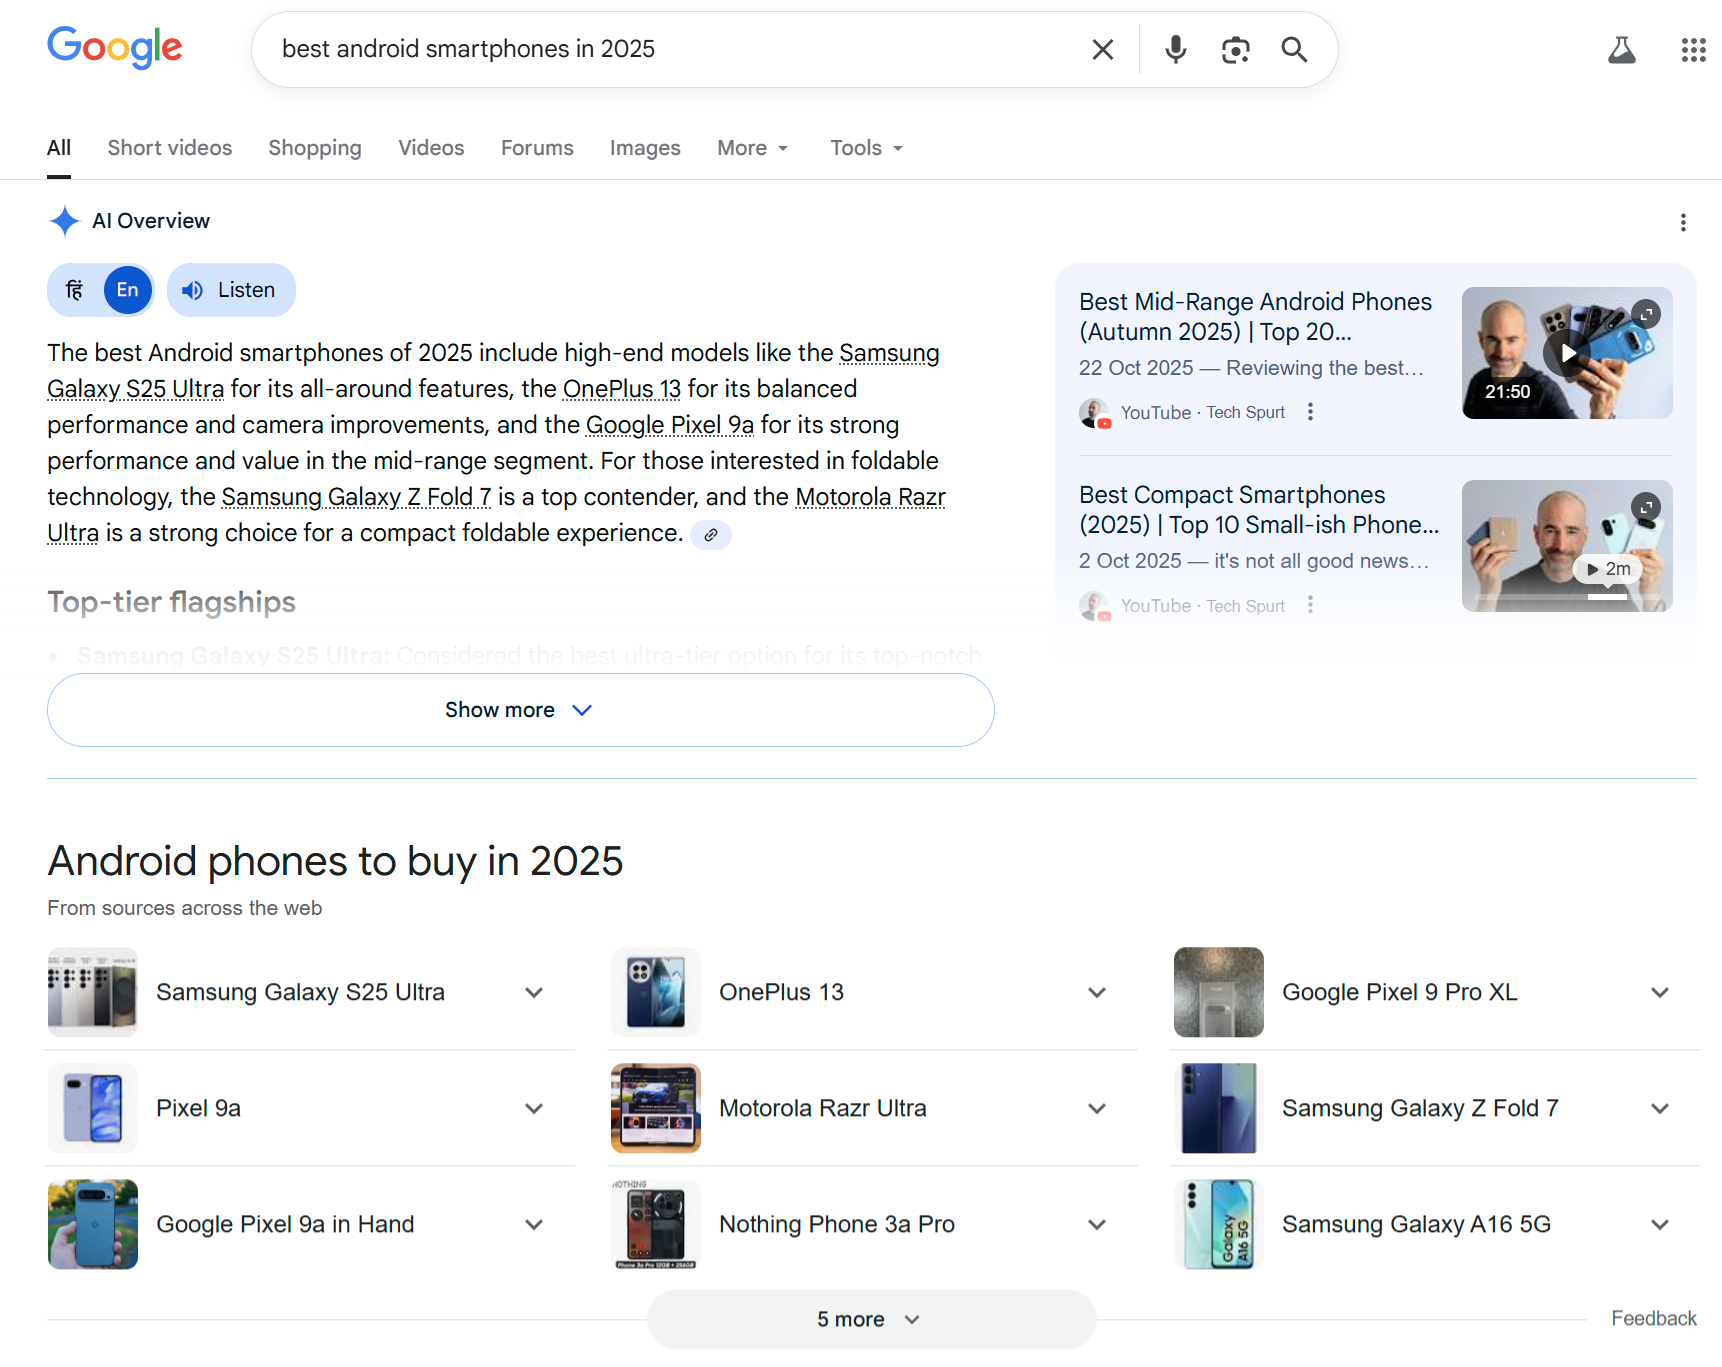Click into the search text field
The image size is (1722, 1367).
pos(670,50)
